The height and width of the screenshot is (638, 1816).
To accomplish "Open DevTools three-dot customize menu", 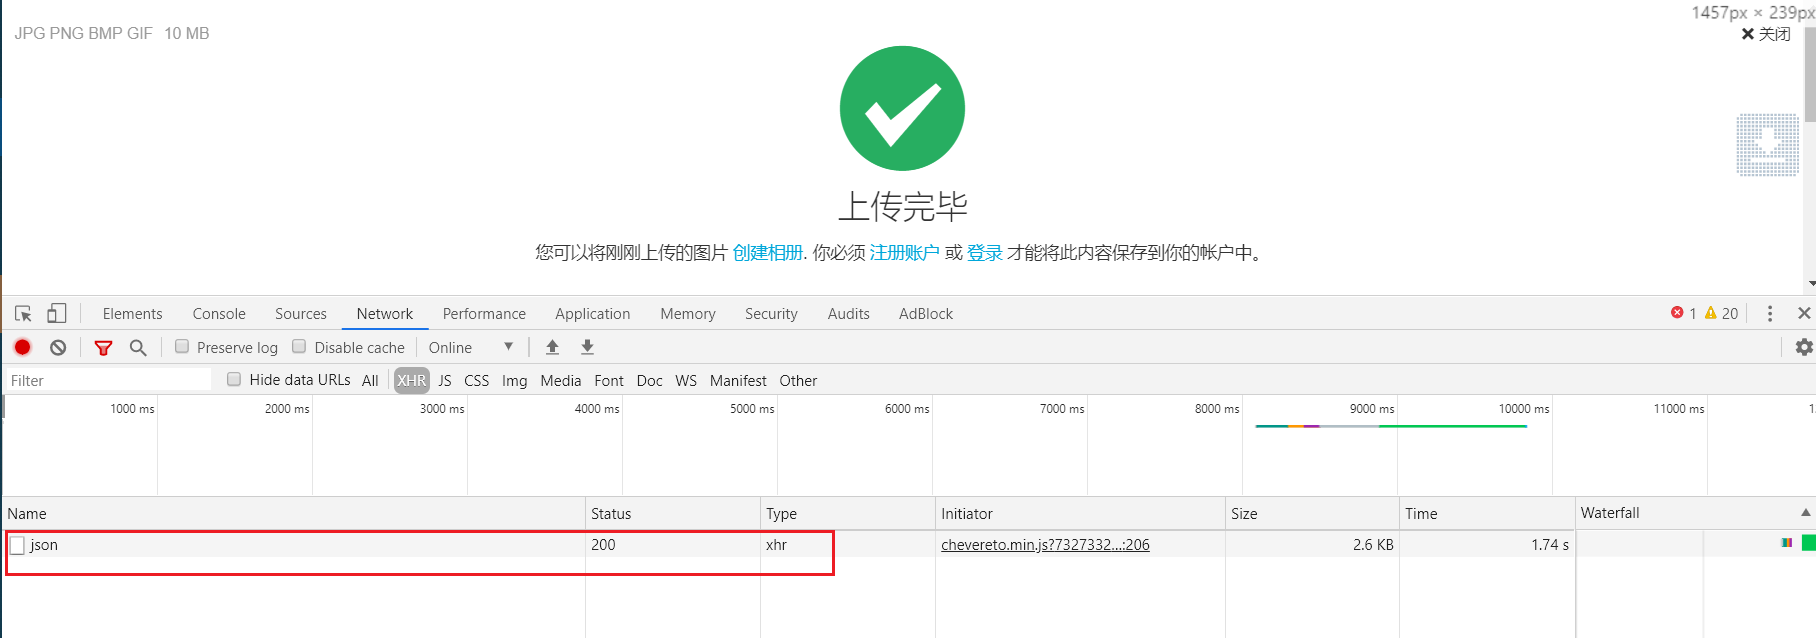I will [1770, 314].
